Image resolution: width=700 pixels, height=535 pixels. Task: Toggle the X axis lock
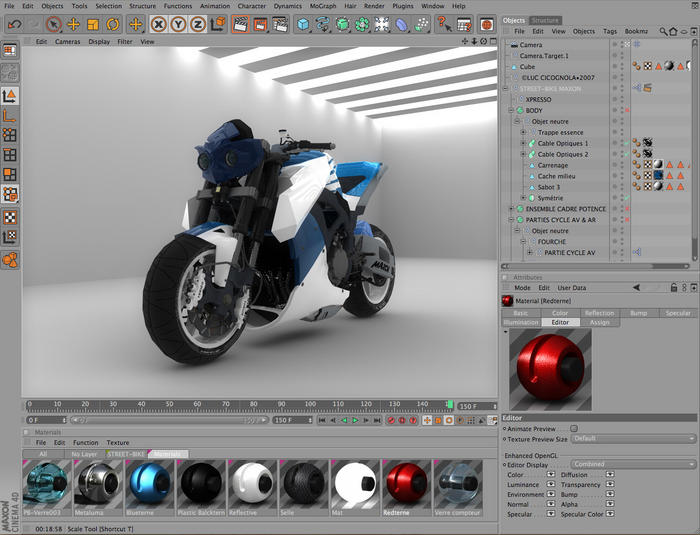point(158,23)
